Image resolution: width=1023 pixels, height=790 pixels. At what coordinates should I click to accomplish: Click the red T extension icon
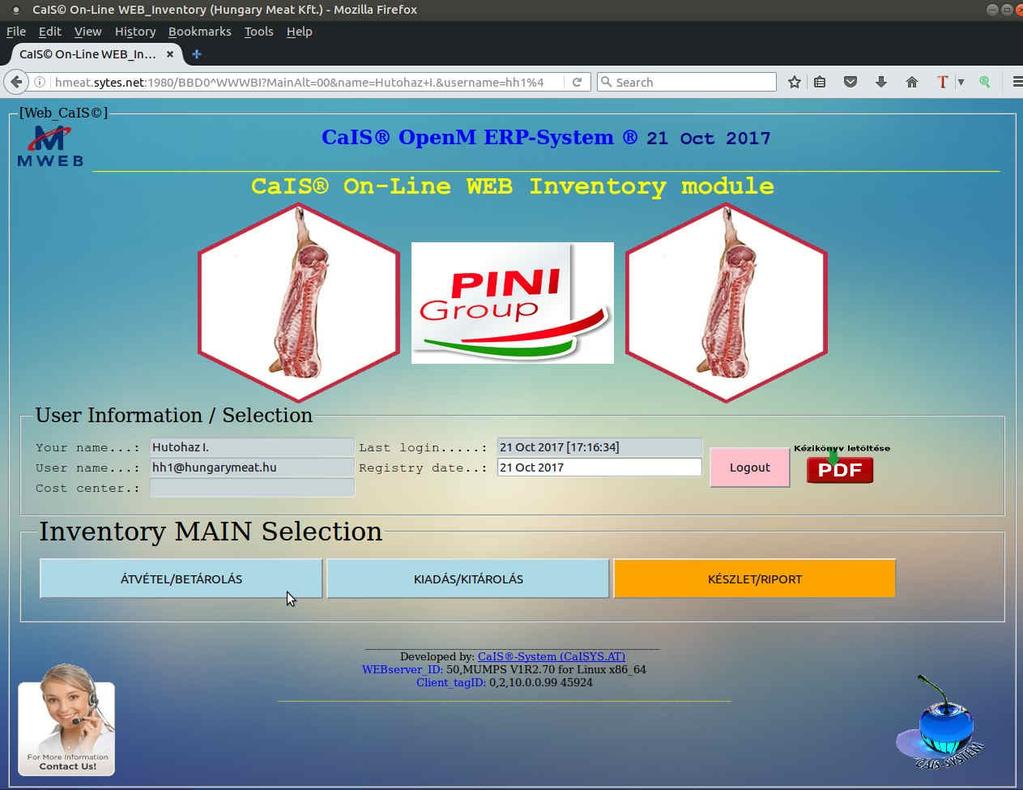pyautogui.click(x=942, y=82)
